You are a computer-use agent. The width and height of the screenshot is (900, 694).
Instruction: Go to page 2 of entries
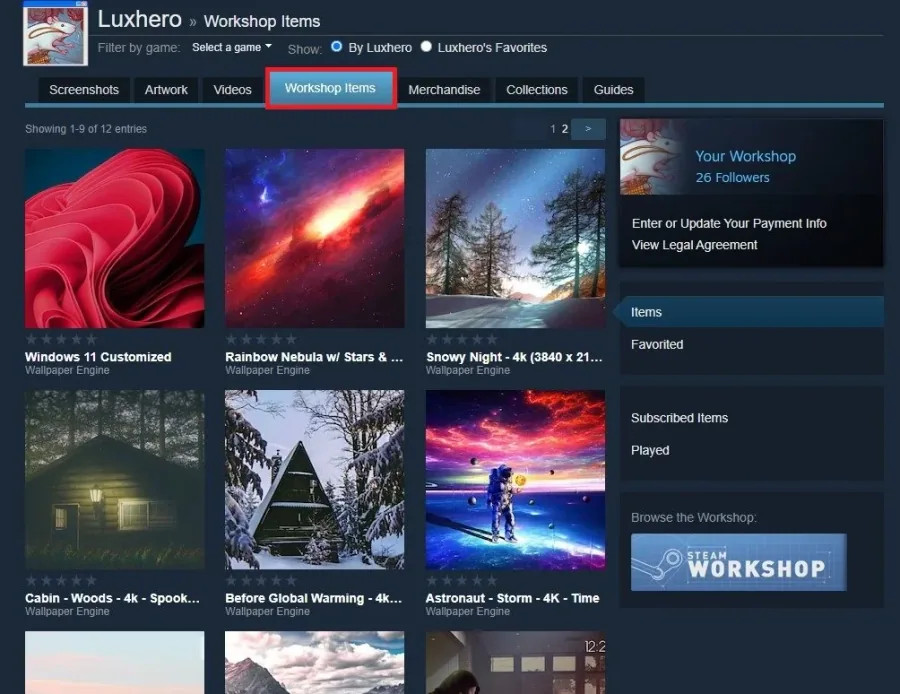point(565,129)
